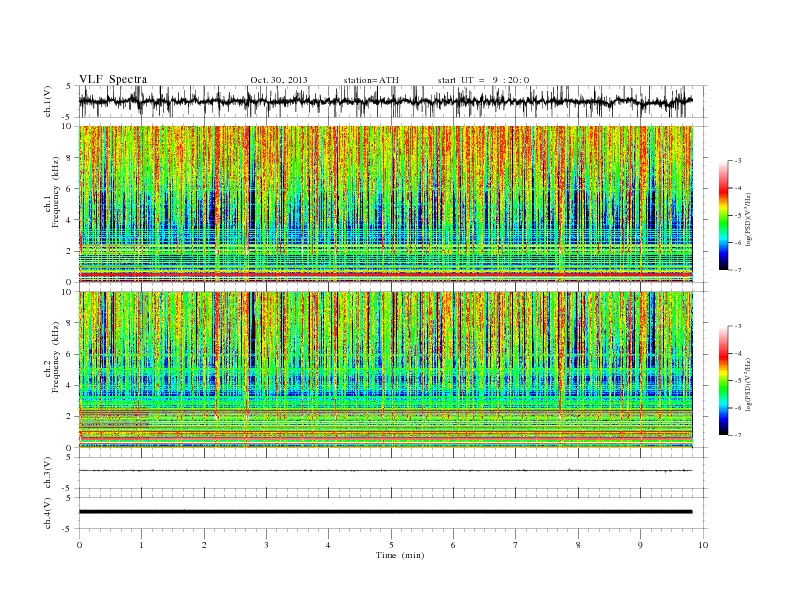Viewport: 792px width, 612px height.
Task: Click the "-7" tick on the upper colorbar
Action: [x=738, y=270]
